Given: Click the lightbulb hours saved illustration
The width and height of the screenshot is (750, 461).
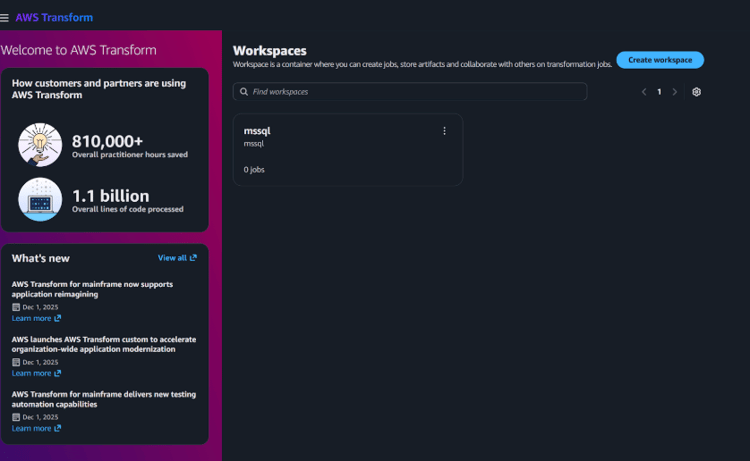Looking at the screenshot, I should click(x=40, y=145).
